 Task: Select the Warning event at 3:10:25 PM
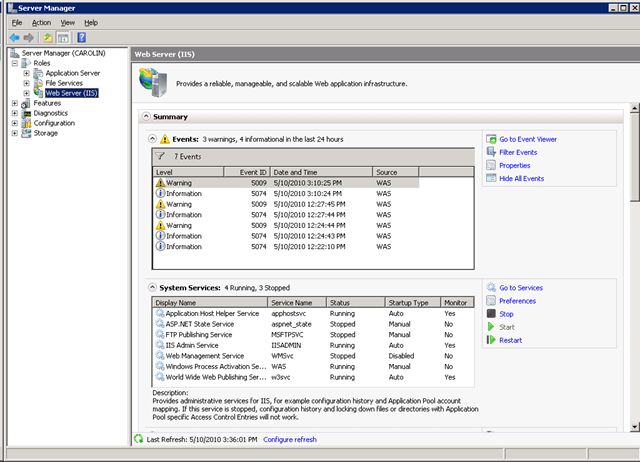pyautogui.click(x=286, y=183)
